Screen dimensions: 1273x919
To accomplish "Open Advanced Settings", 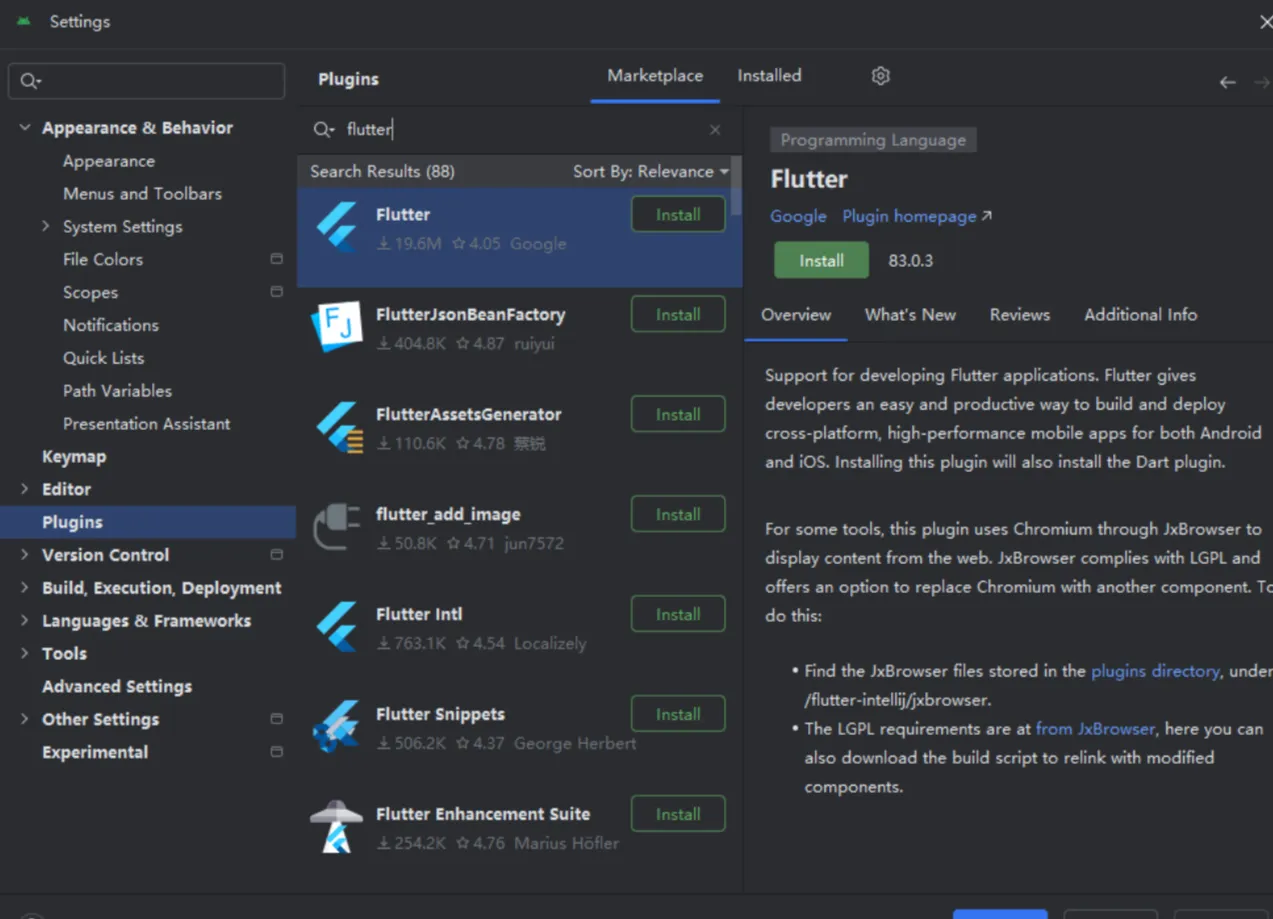I will tap(117, 686).
